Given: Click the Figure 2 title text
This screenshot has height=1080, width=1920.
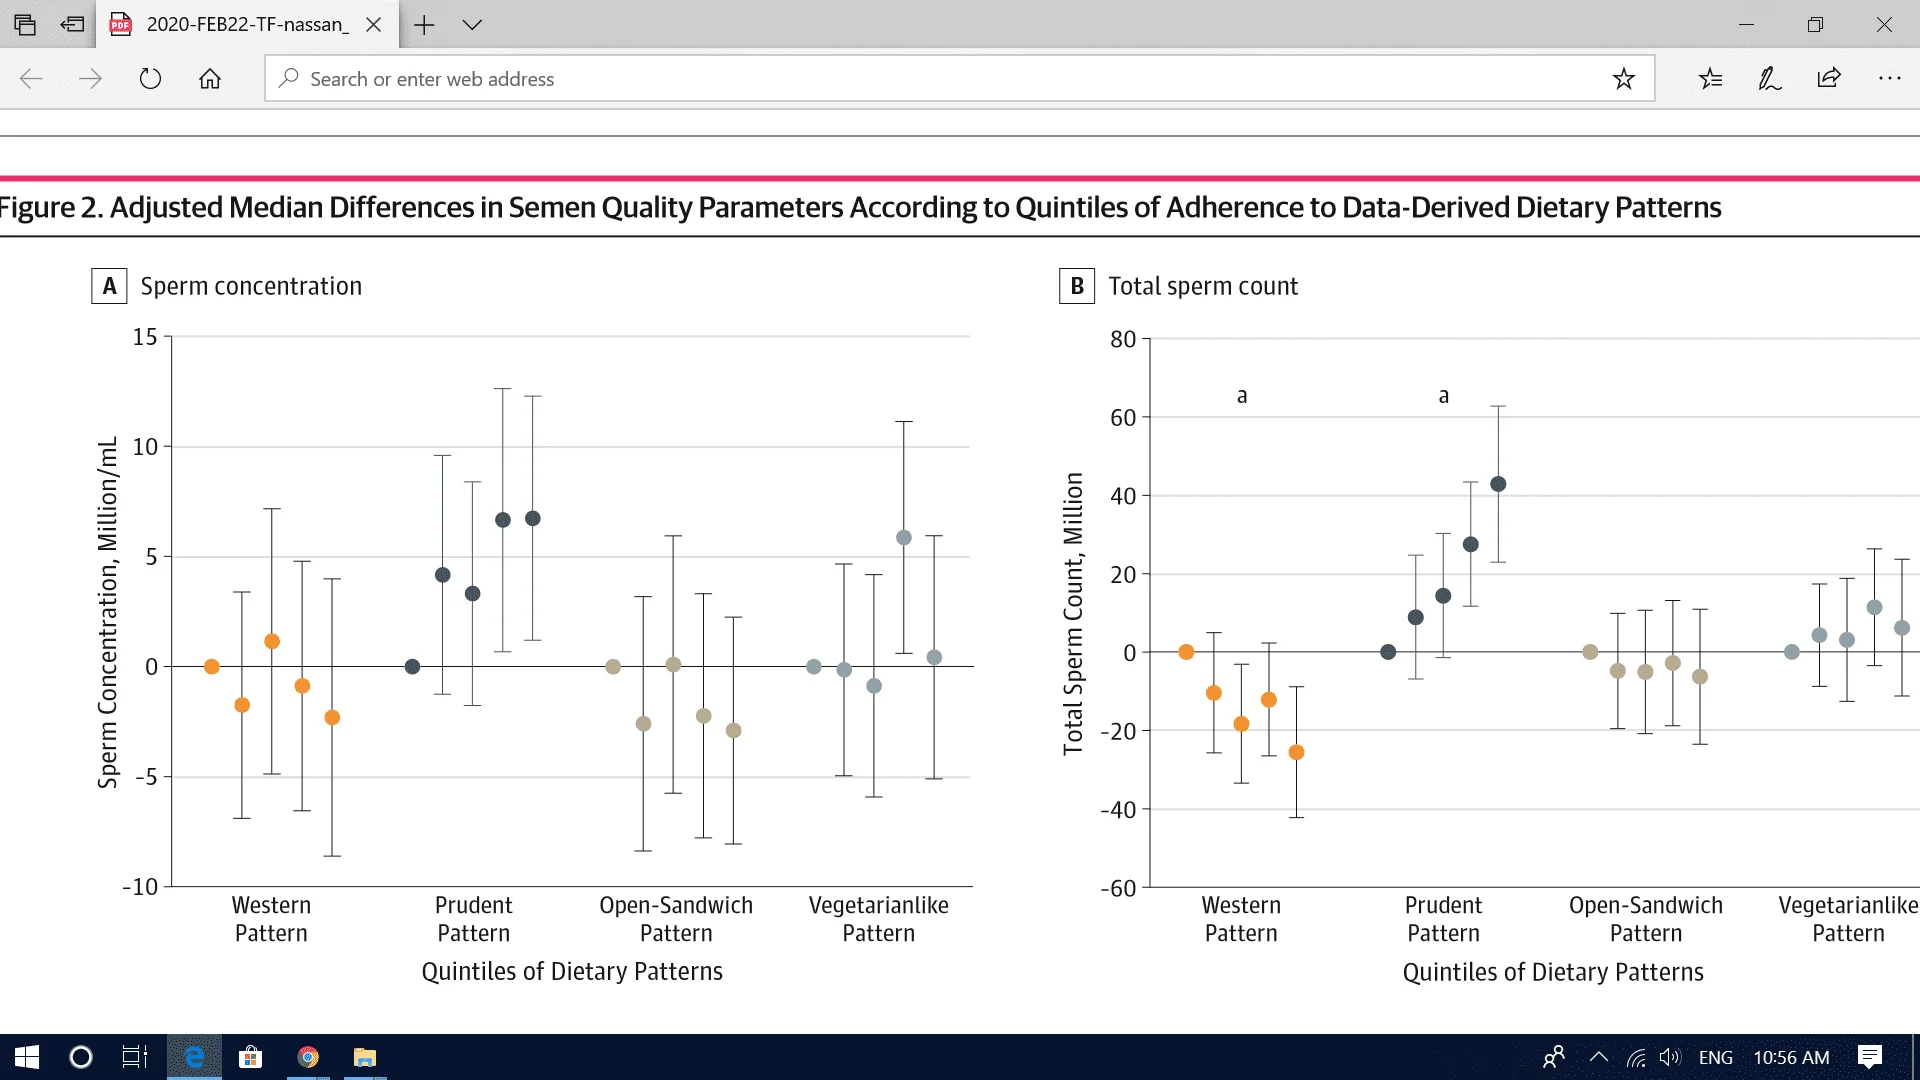Looking at the screenshot, I should [x=860, y=207].
